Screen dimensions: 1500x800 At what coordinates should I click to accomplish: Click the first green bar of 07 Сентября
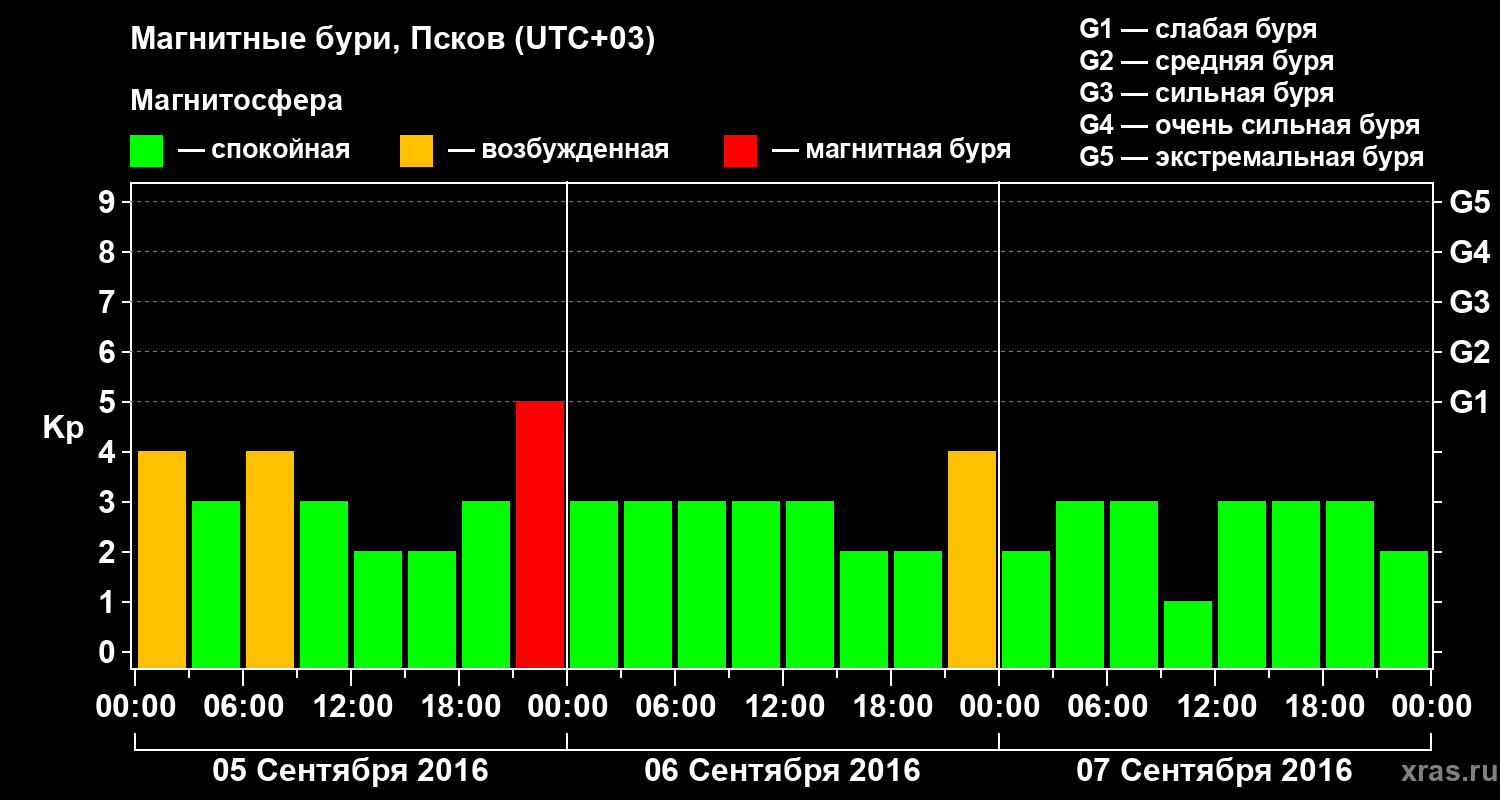(1026, 610)
